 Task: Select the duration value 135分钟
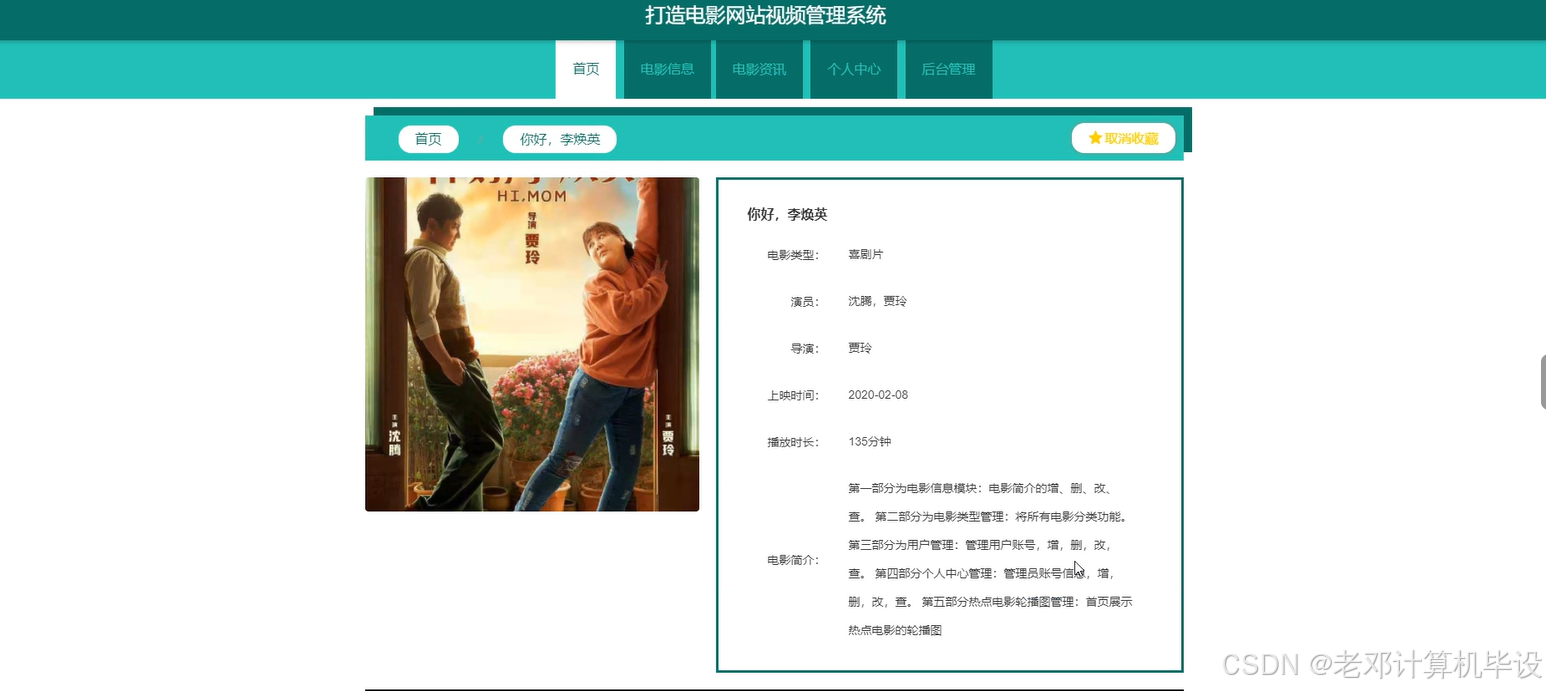[869, 442]
